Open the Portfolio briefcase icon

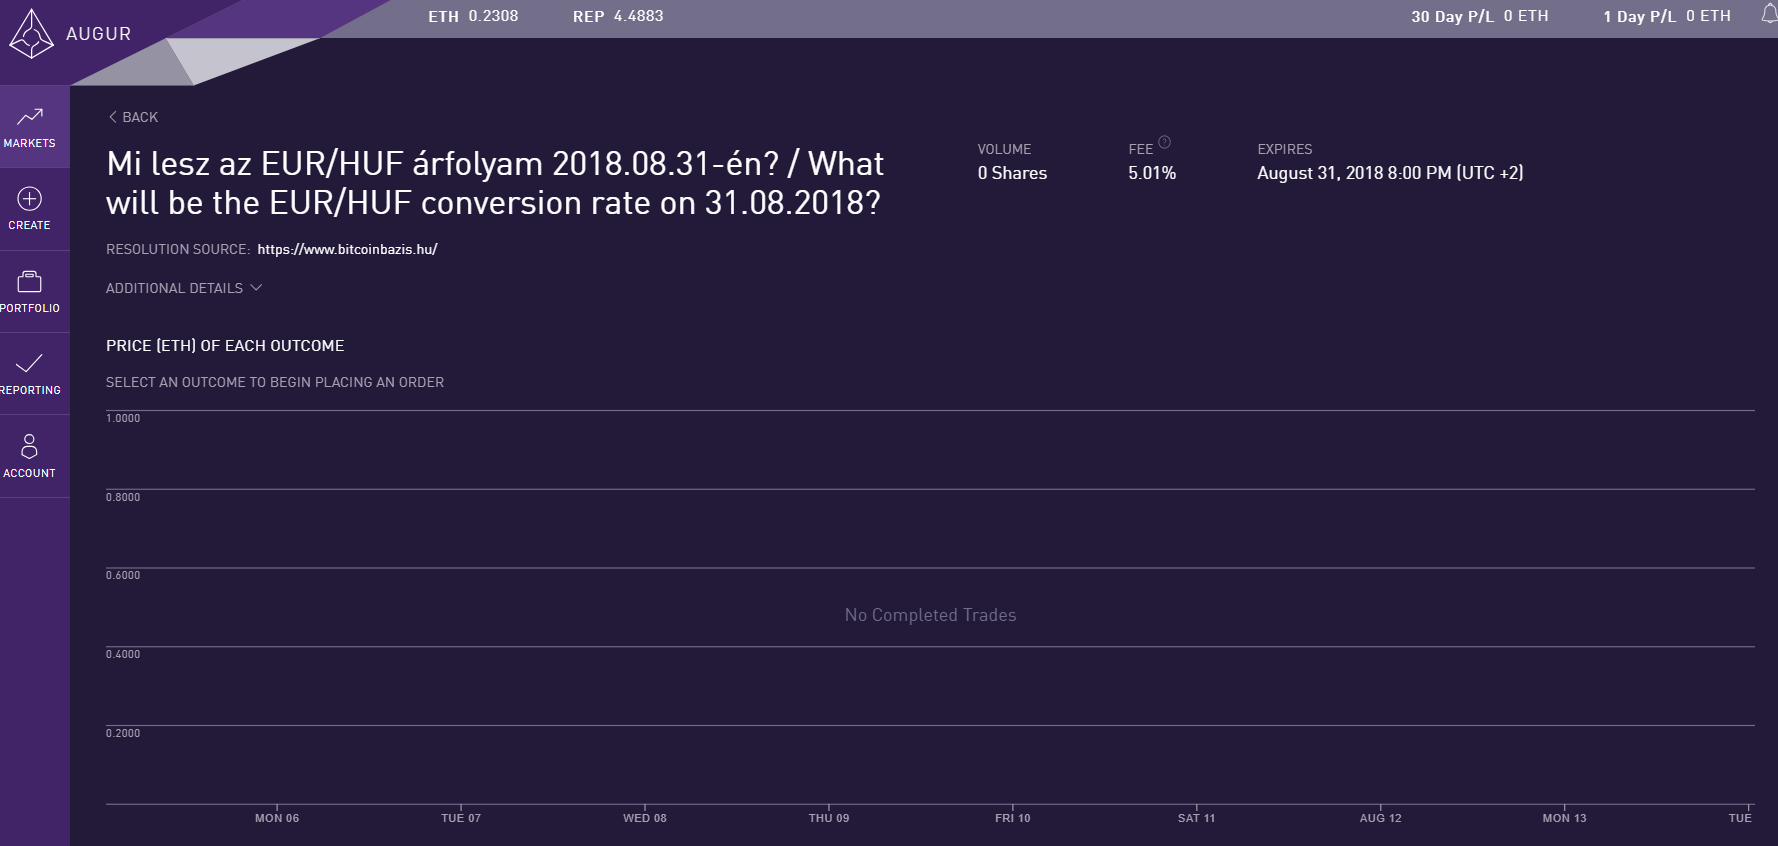30,282
